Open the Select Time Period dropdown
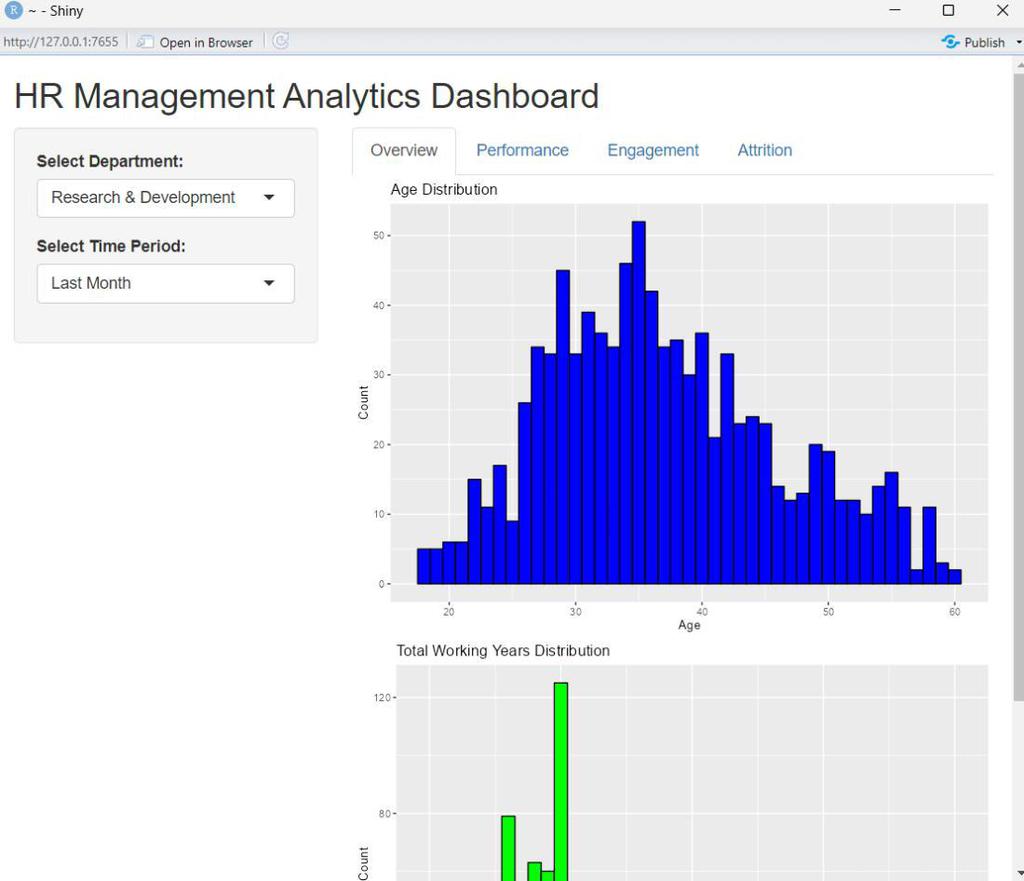 (165, 283)
